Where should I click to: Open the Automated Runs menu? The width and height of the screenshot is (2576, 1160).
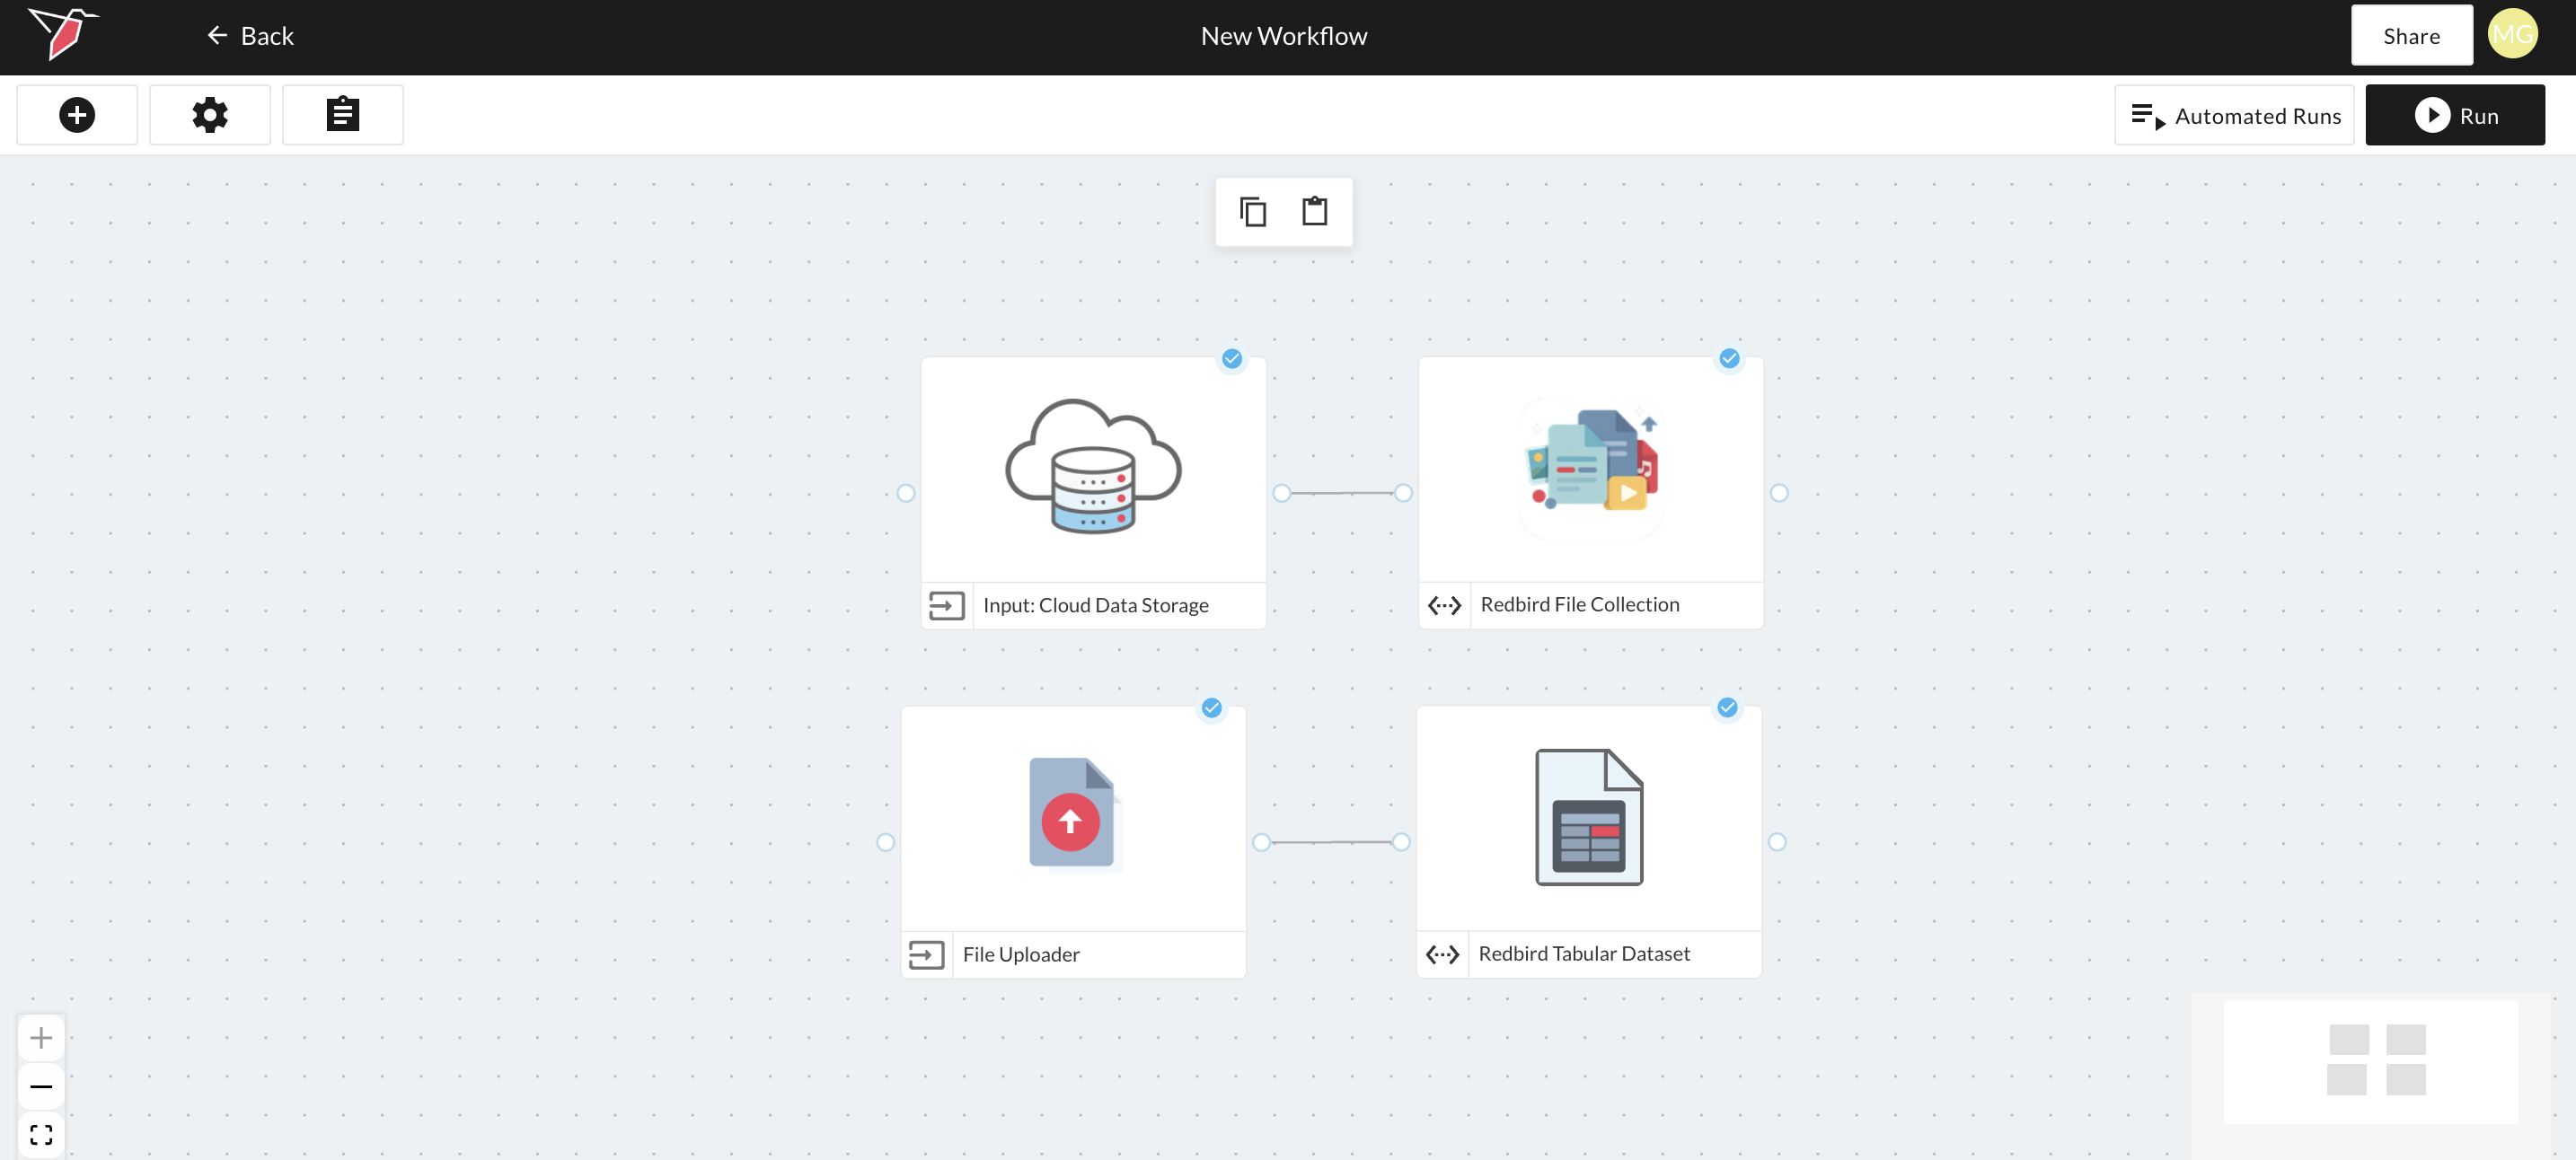pos(2234,116)
